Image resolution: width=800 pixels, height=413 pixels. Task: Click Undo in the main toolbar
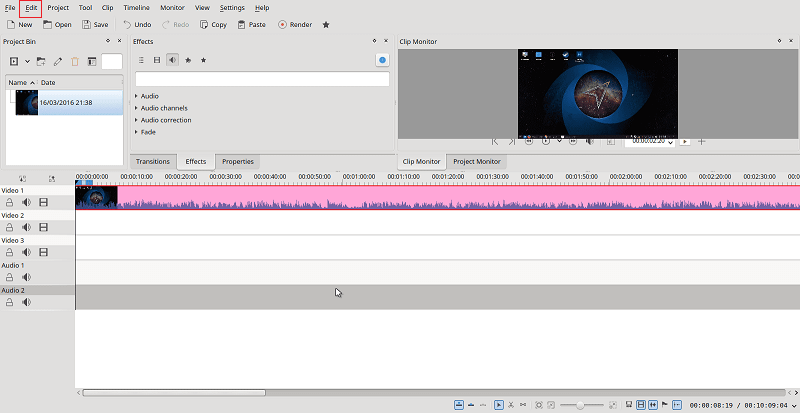[x=137, y=24]
